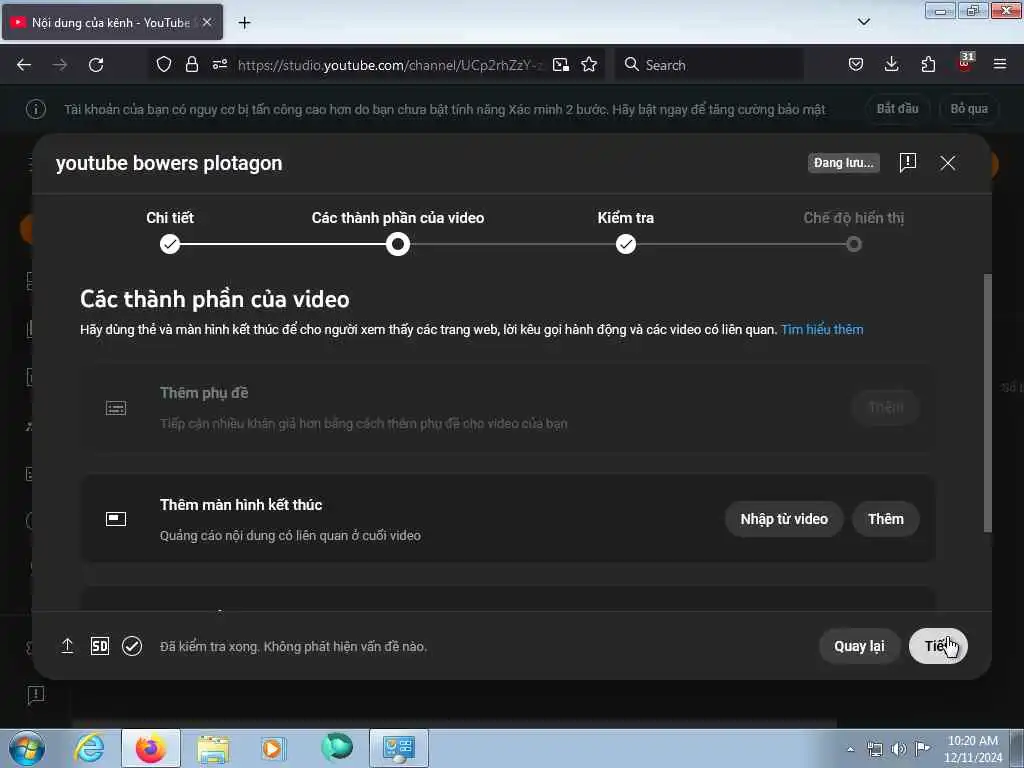Click the site security padlock icon
Screen dimensions: 1024x768
point(191,64)
